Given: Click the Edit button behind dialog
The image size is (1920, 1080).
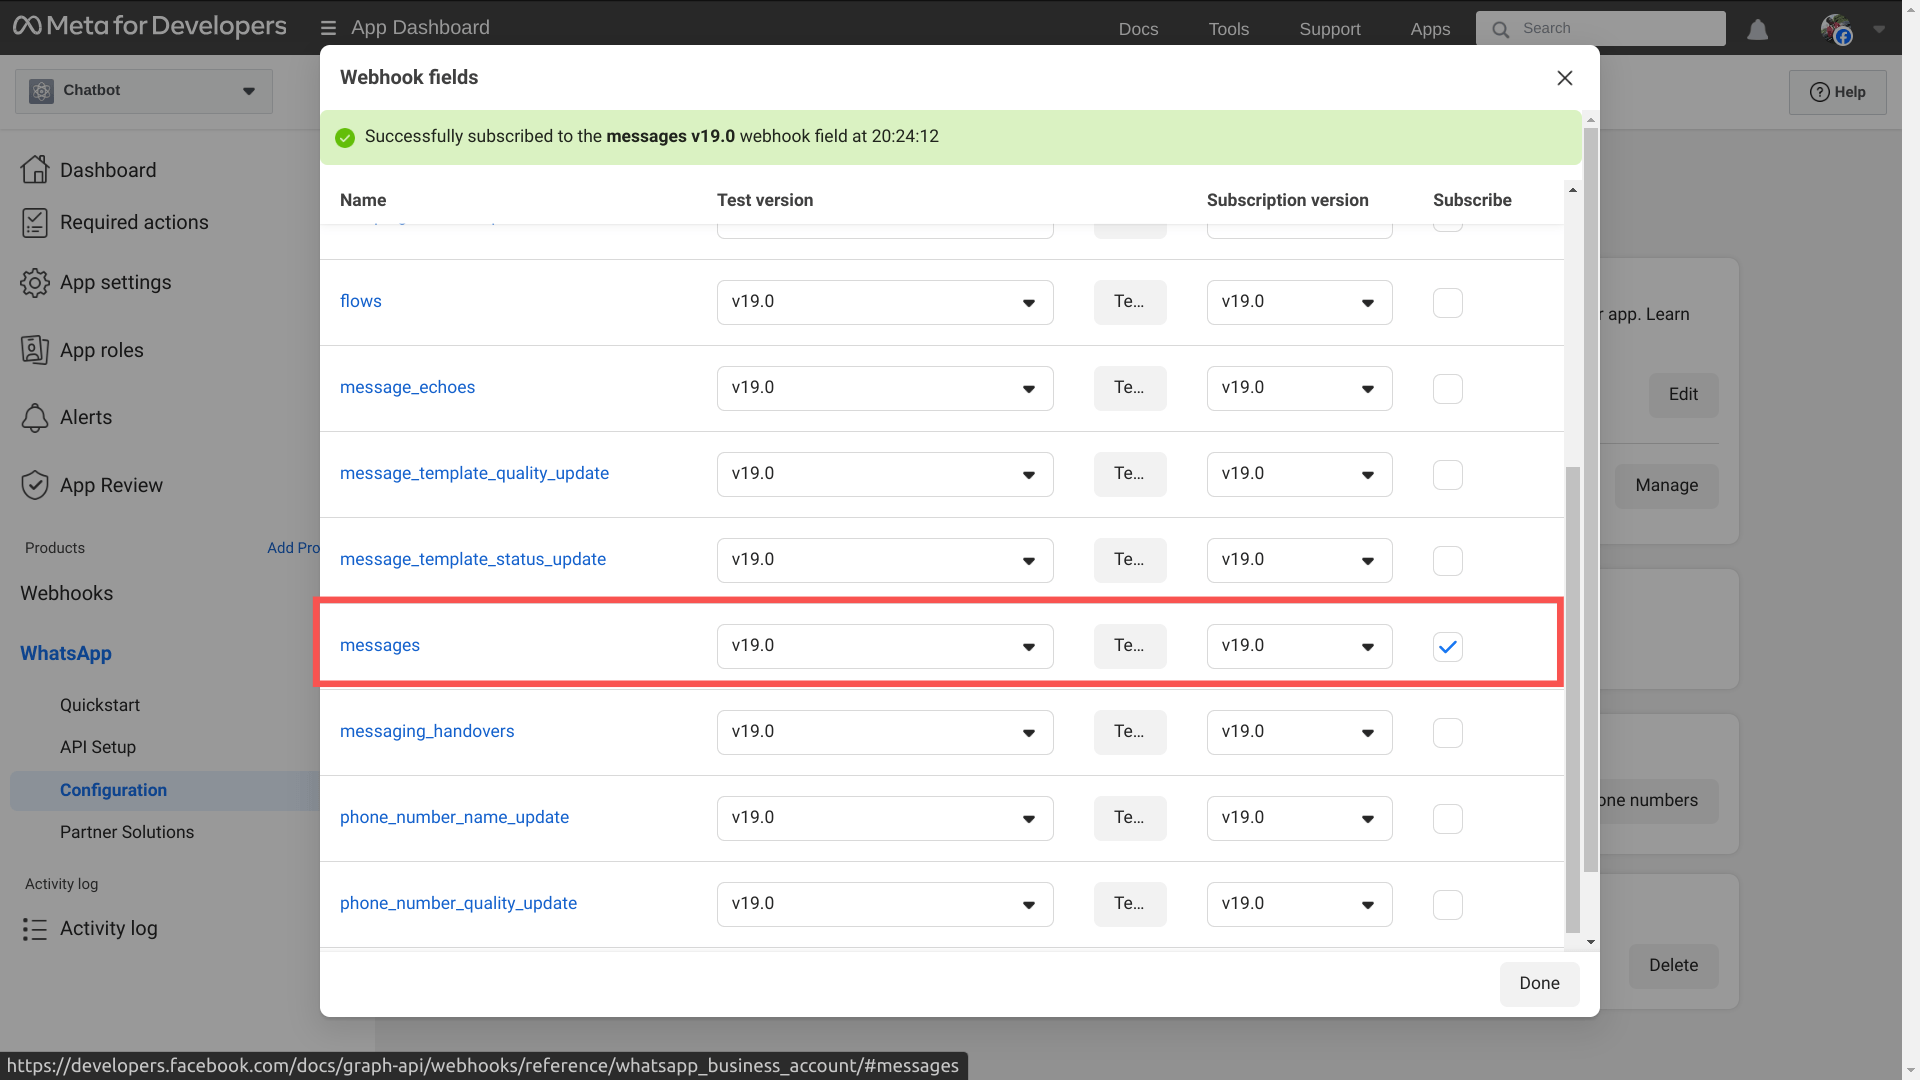Looking at the screenshot, I should click(1683, 395).
